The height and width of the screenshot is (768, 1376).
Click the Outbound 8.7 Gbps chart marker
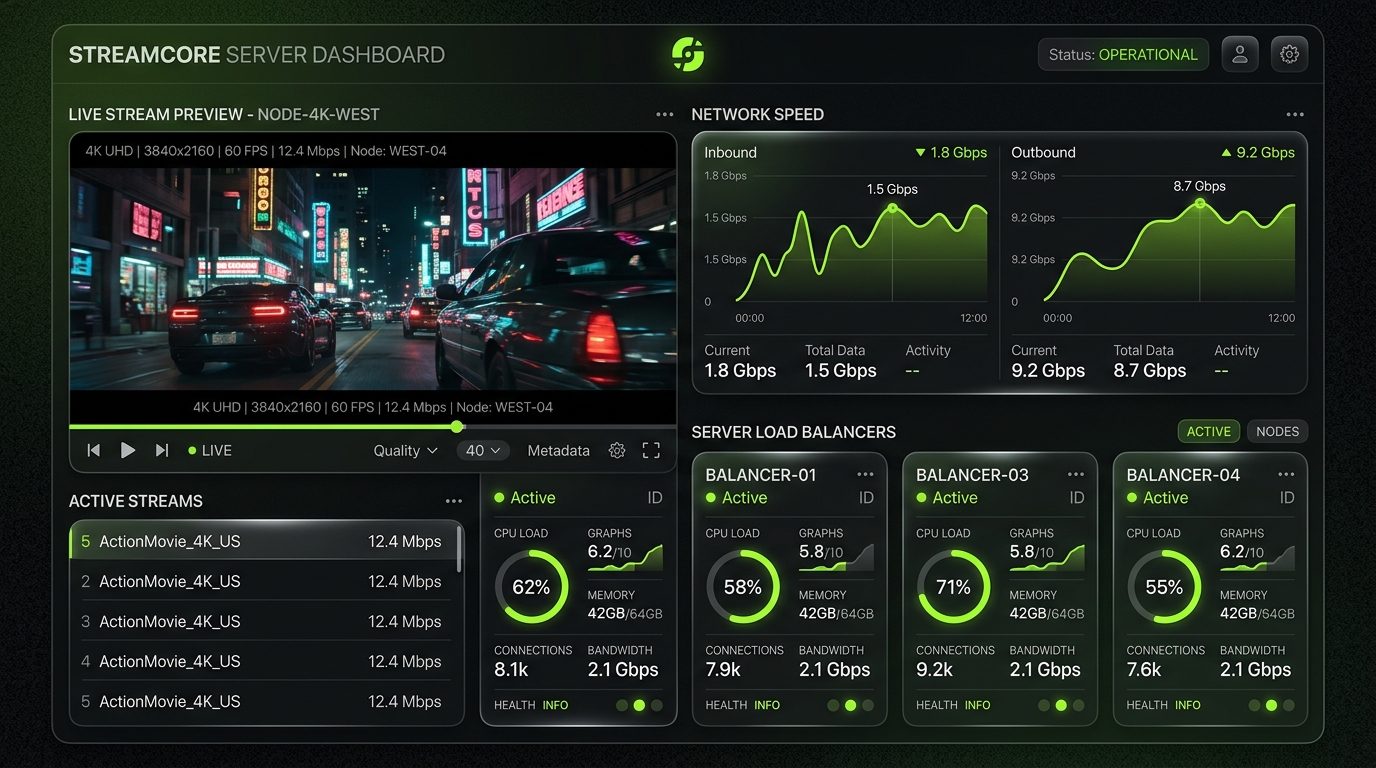click(x=1200, y=203)
